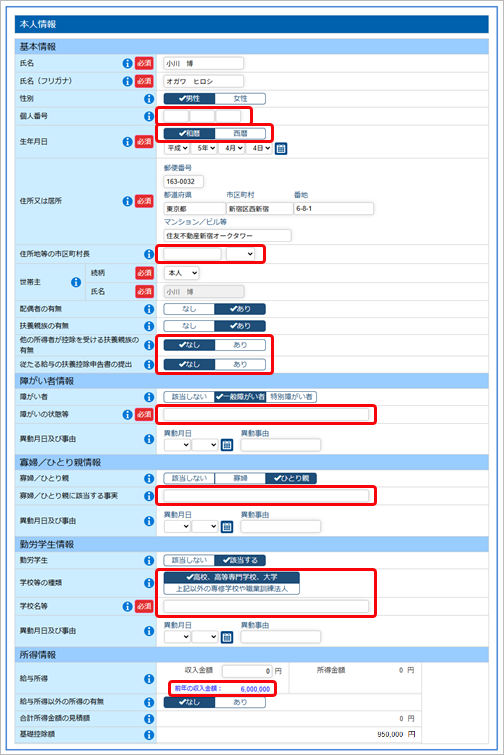Click info icon for 合計所得金額の見積額
This screenshot has width=504, height=755.
[x=149, y=718]
